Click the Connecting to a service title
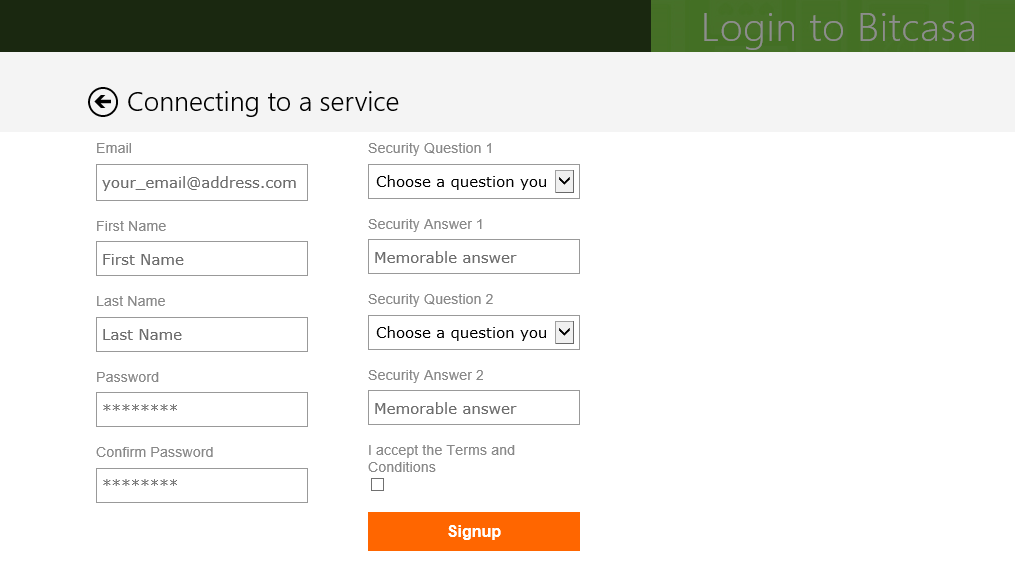Viewport: 1015px width, 571px height. click(263, 102)
